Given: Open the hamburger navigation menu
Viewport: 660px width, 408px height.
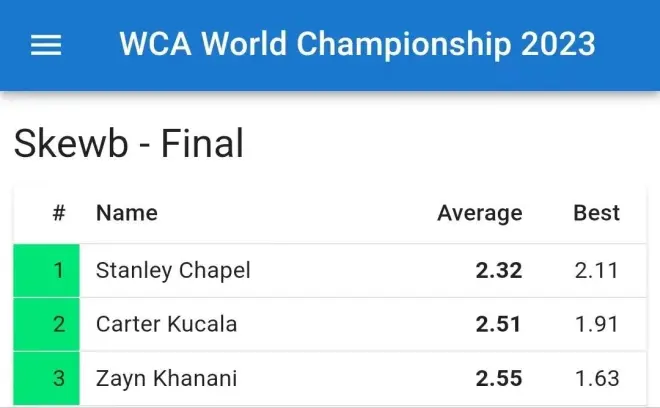Looking at the screenshot, I should coord(46,45).
